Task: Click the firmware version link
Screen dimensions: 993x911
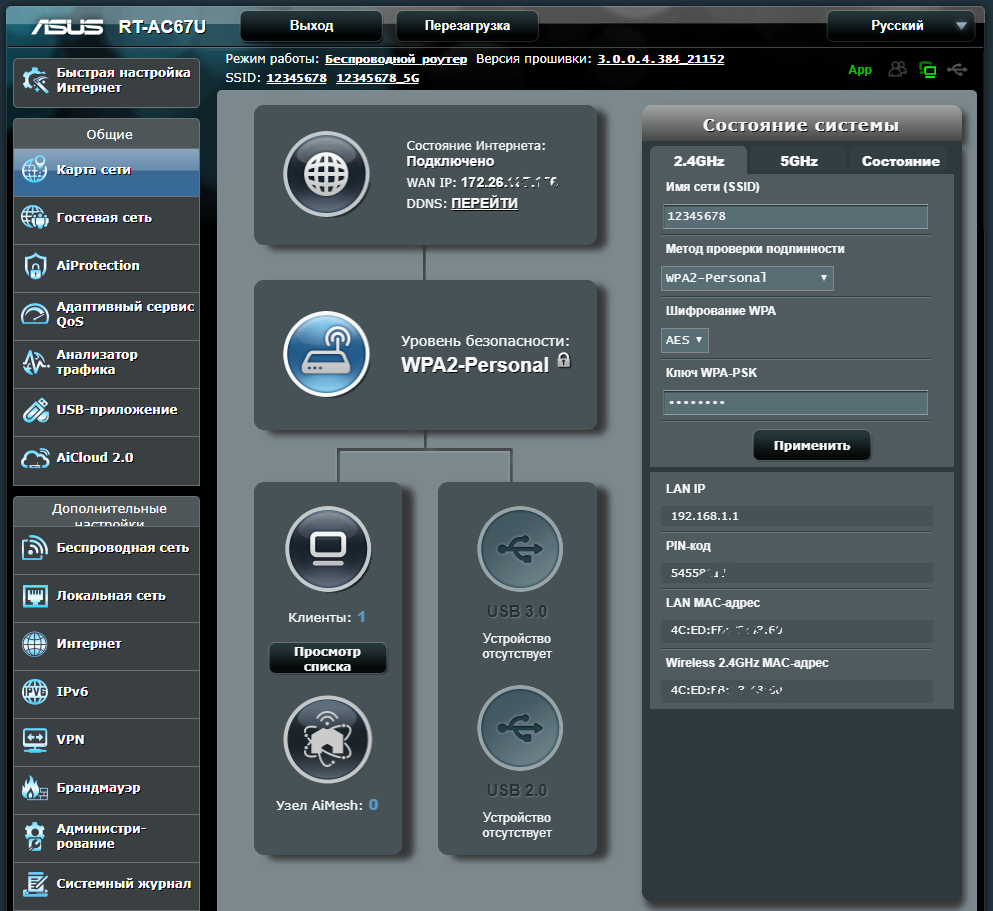Action: click(660, 59)
